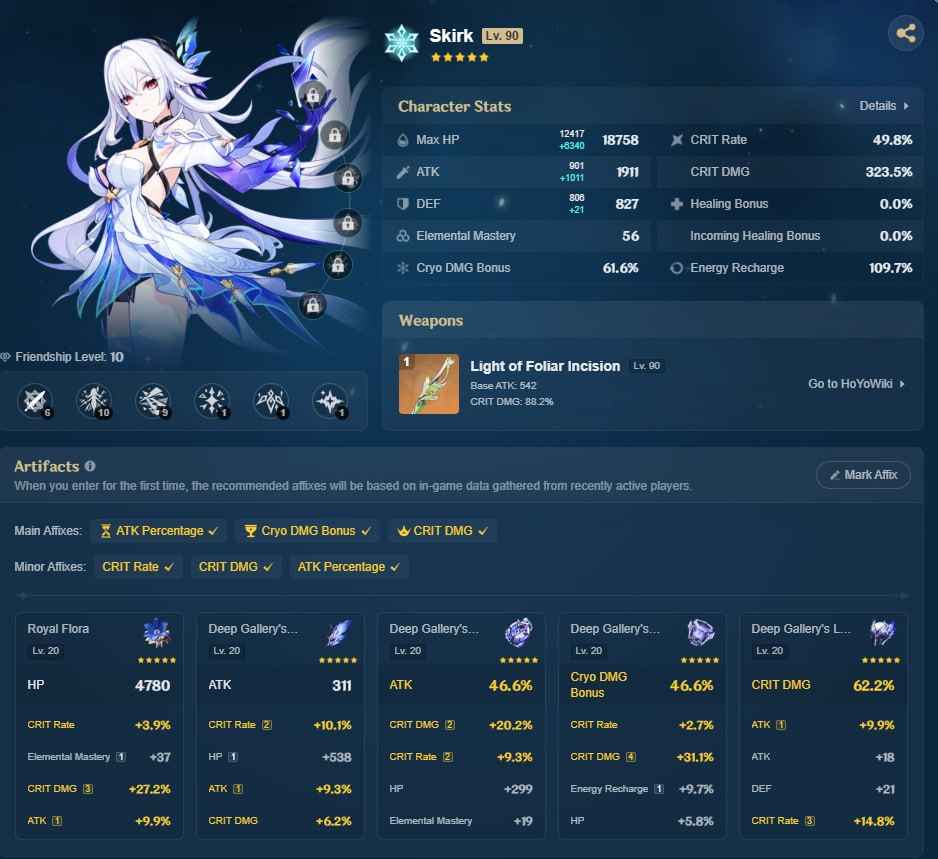Click the Mark Affix button
This screenshot has width=938, height=859.
pos(863,475)
